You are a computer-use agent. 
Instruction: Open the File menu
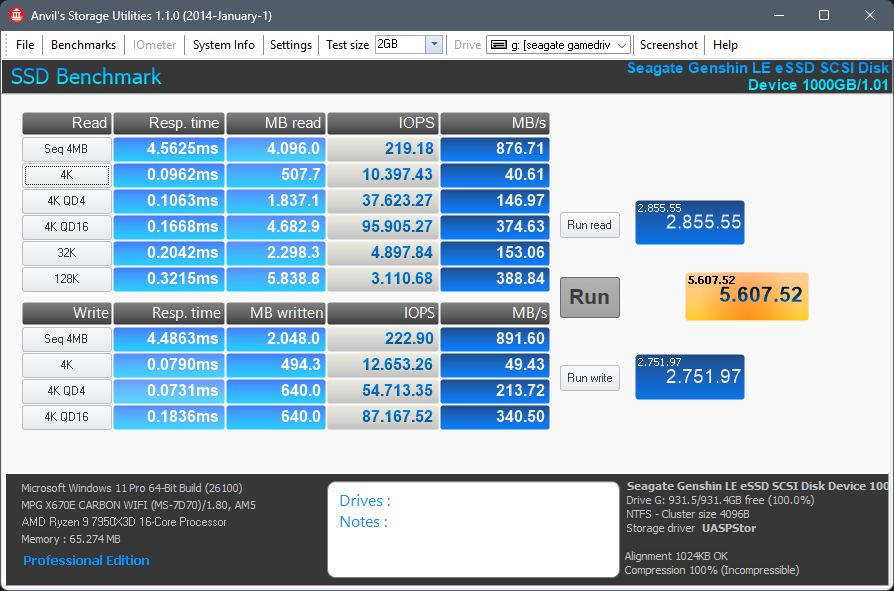(x=25, y=45)
